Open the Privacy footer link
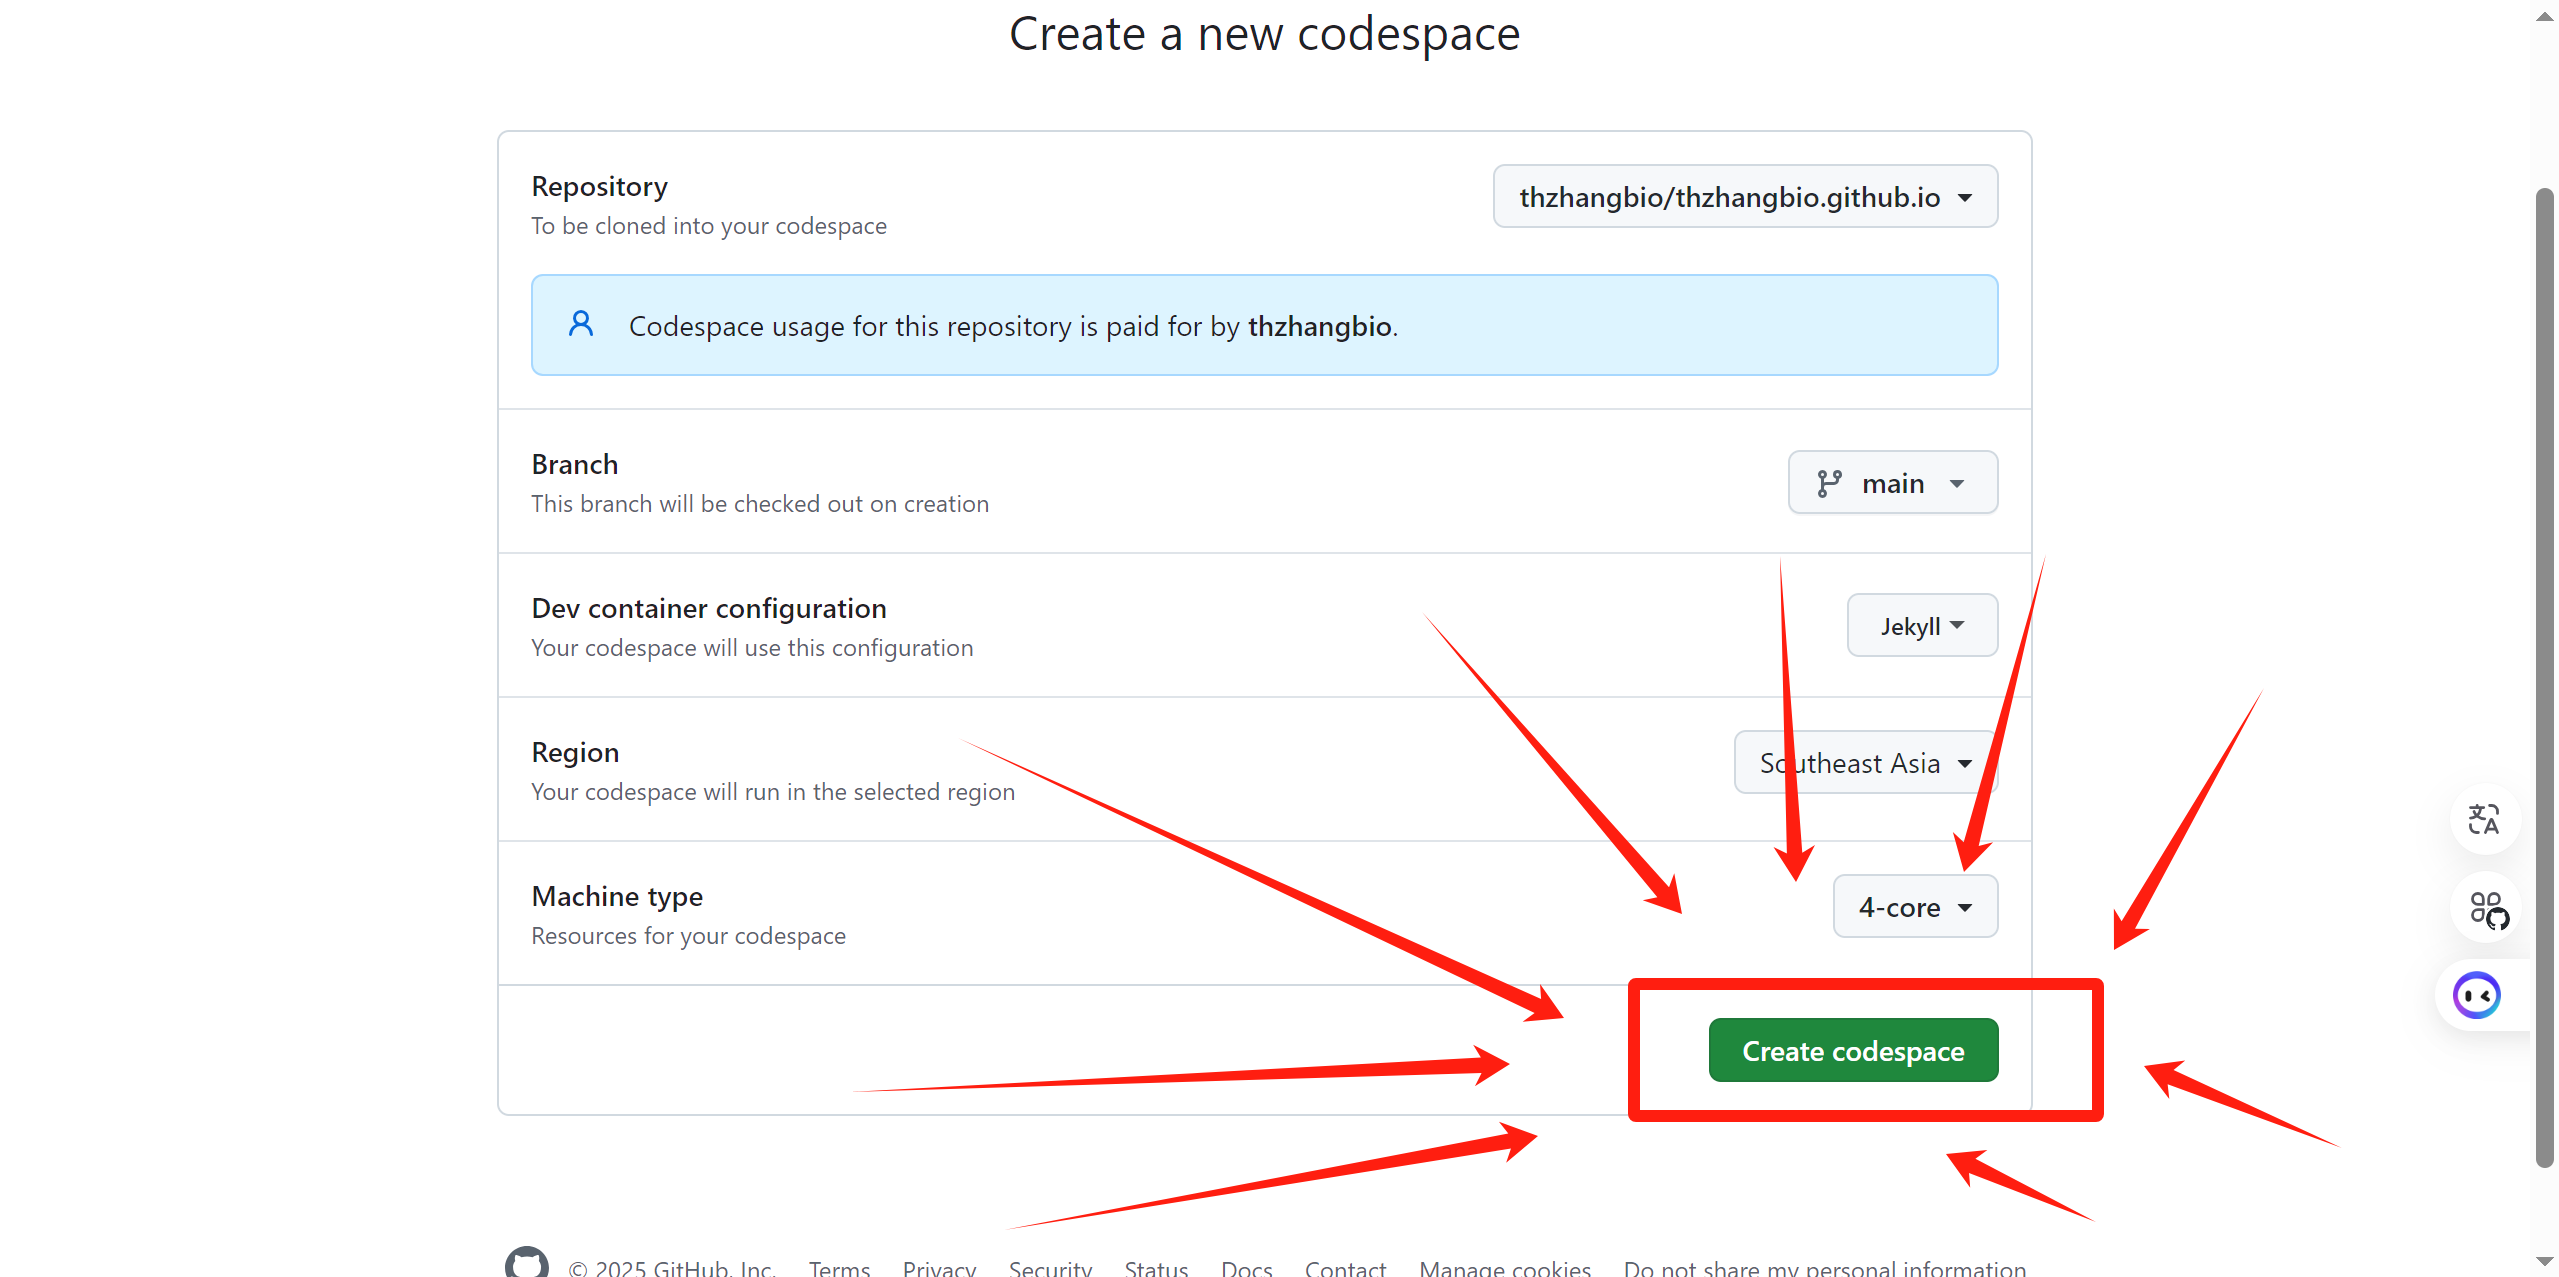Image resolution: width=2559 pixels, height=1277 pixels. (939, 1268)
